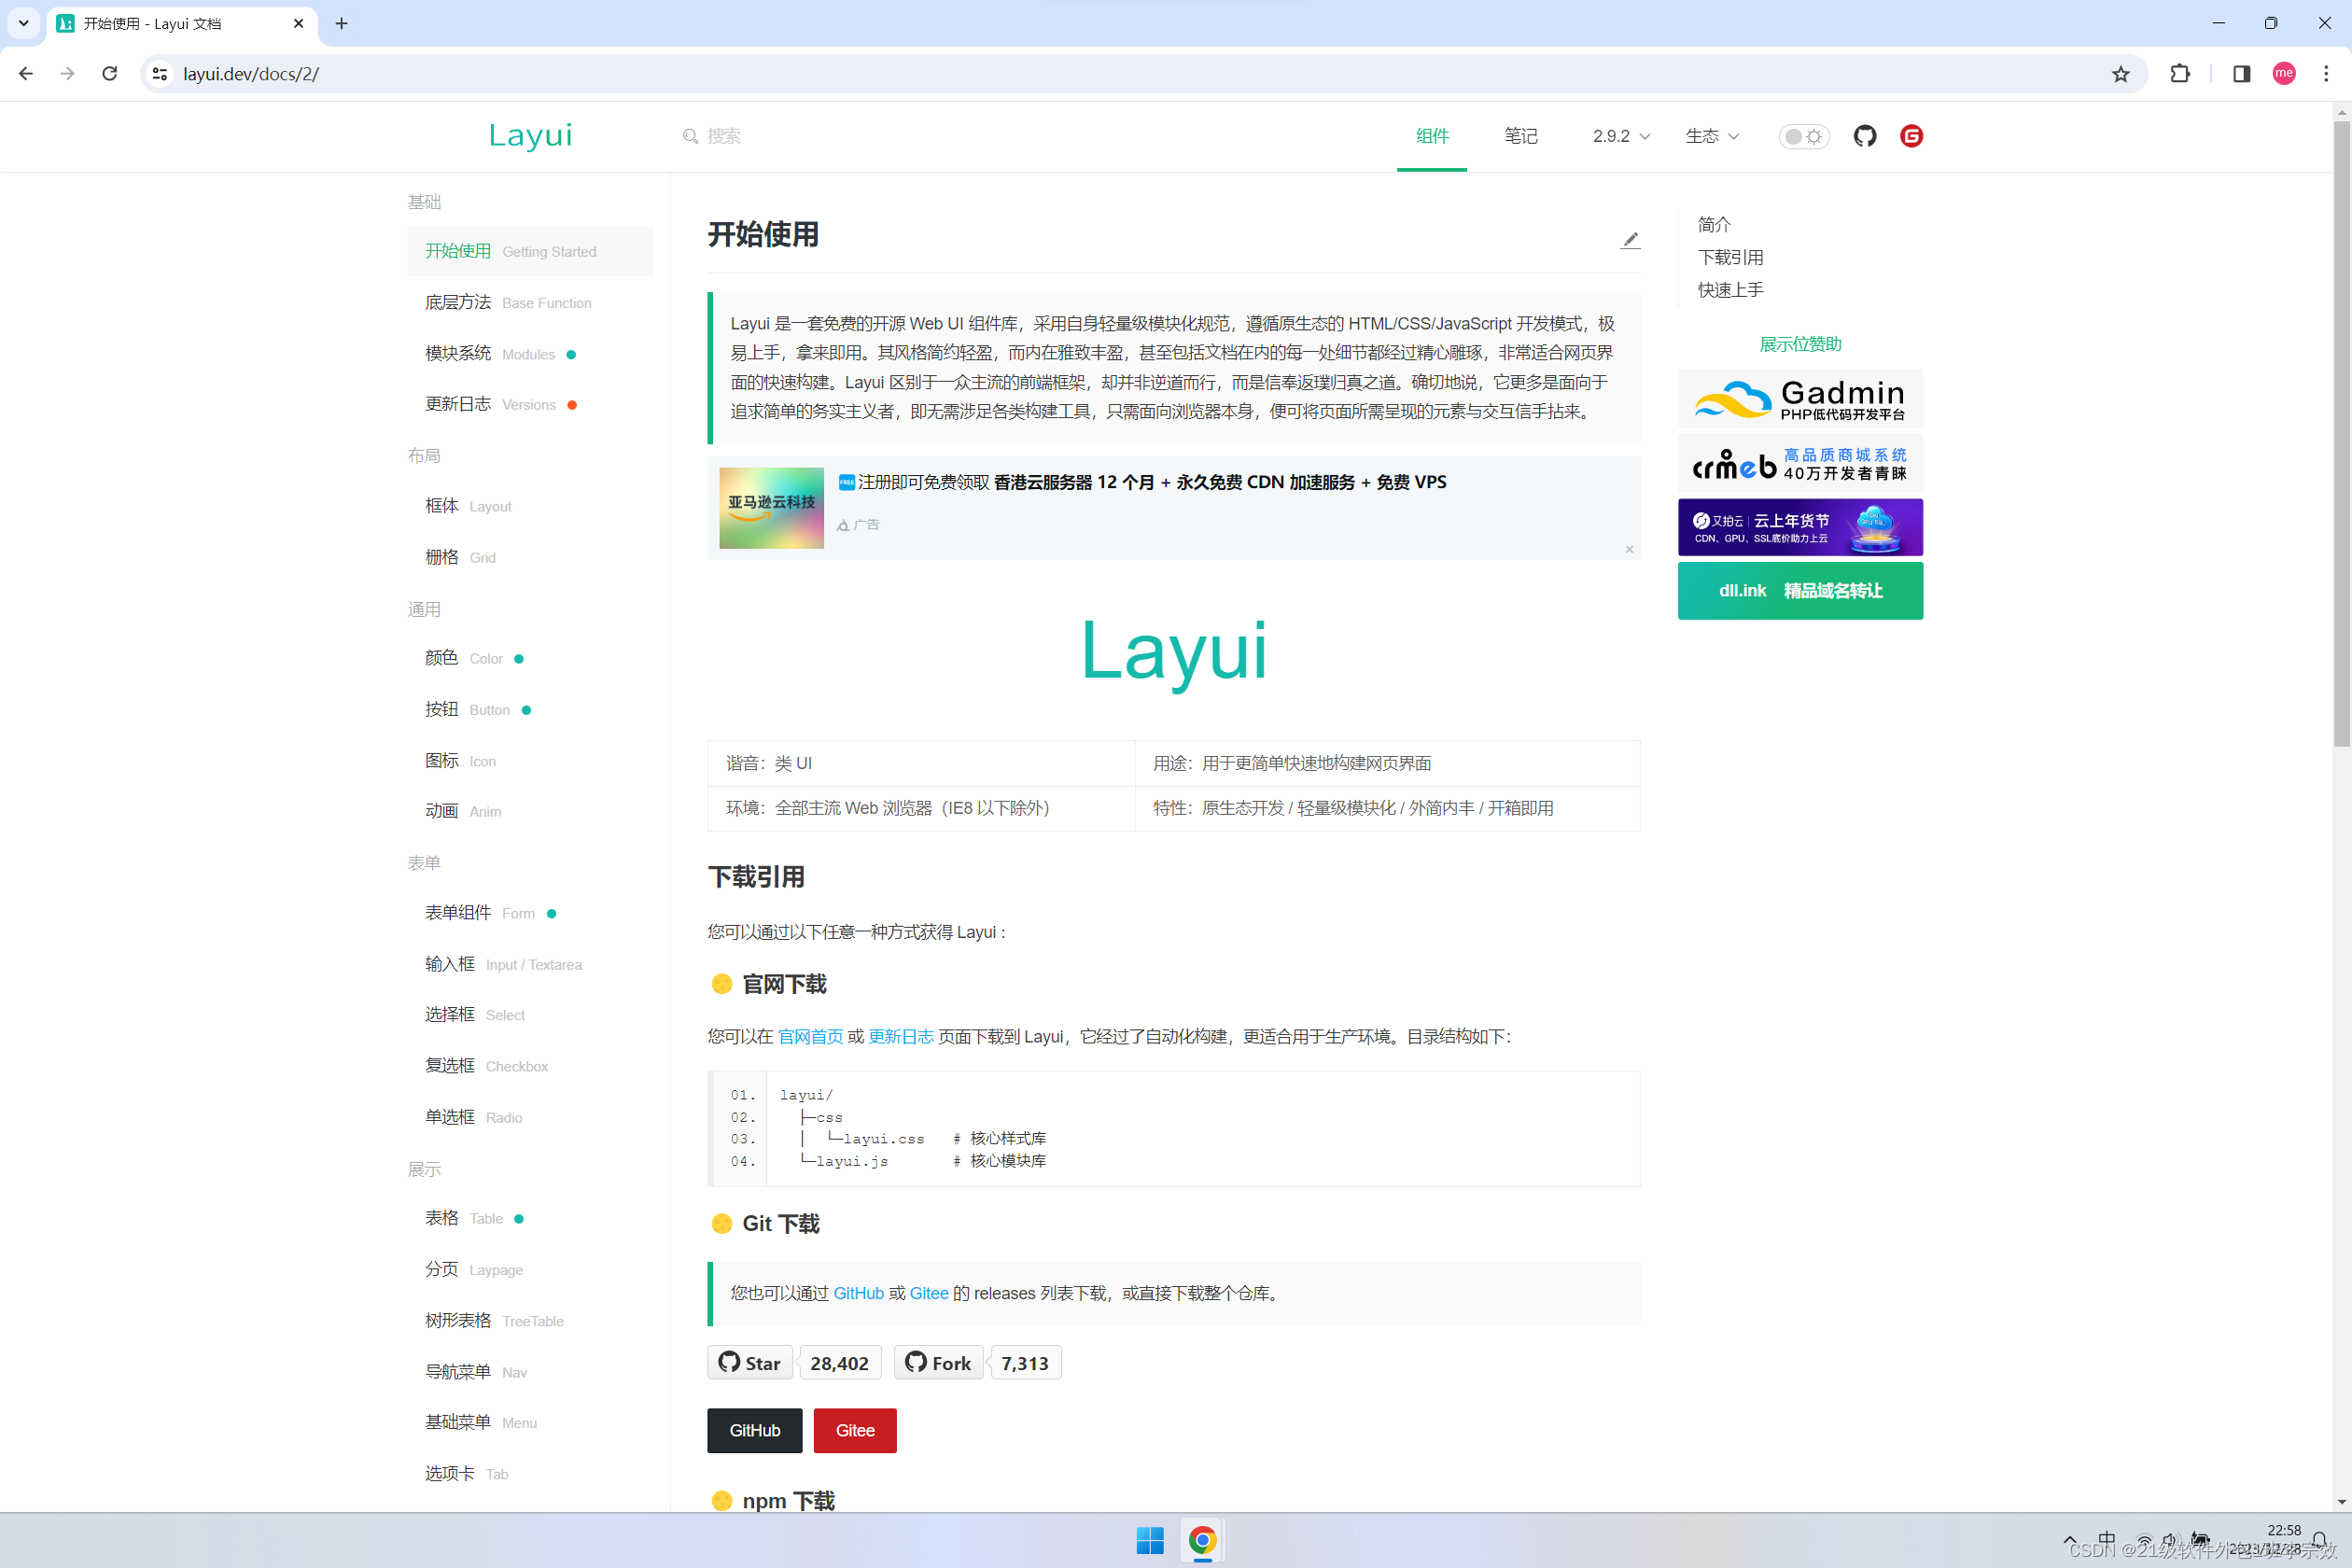Click the GitHub Star count badge 28,402
Image resolution: width=2352 pixels, height=1568 pixels.
pos(839,1363)
